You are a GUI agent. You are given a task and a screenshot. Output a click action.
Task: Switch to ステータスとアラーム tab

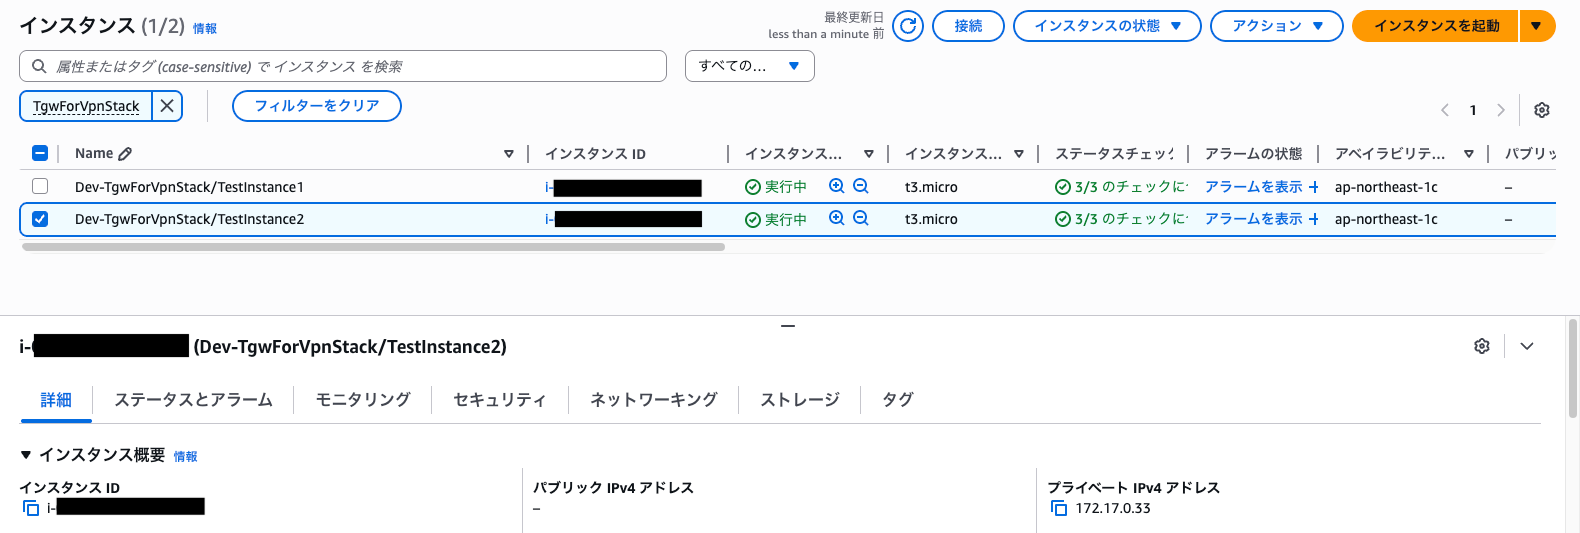[193, 400]
